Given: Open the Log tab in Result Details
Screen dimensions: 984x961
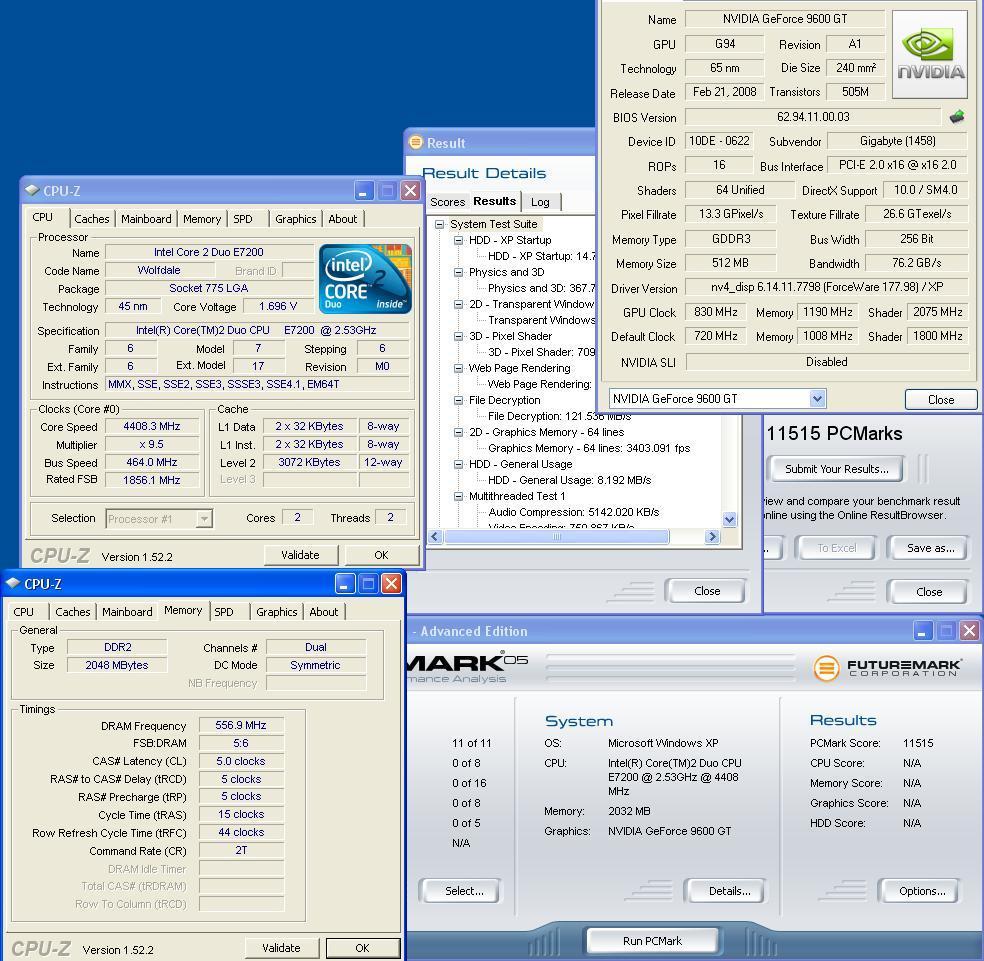Looking at the screenshot, I should 540,202.
